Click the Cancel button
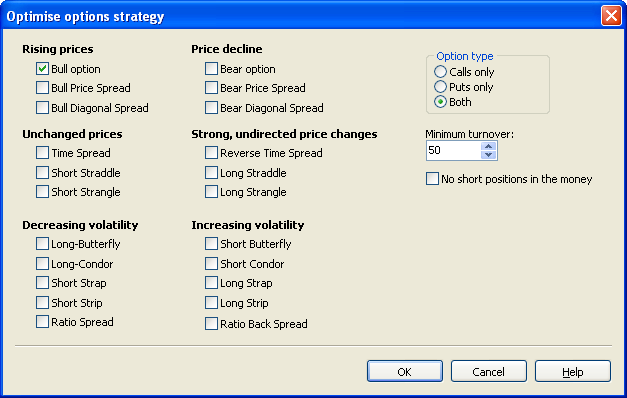Image resolution: width=627 pixels, height=398 pixels. pos(489,371)
